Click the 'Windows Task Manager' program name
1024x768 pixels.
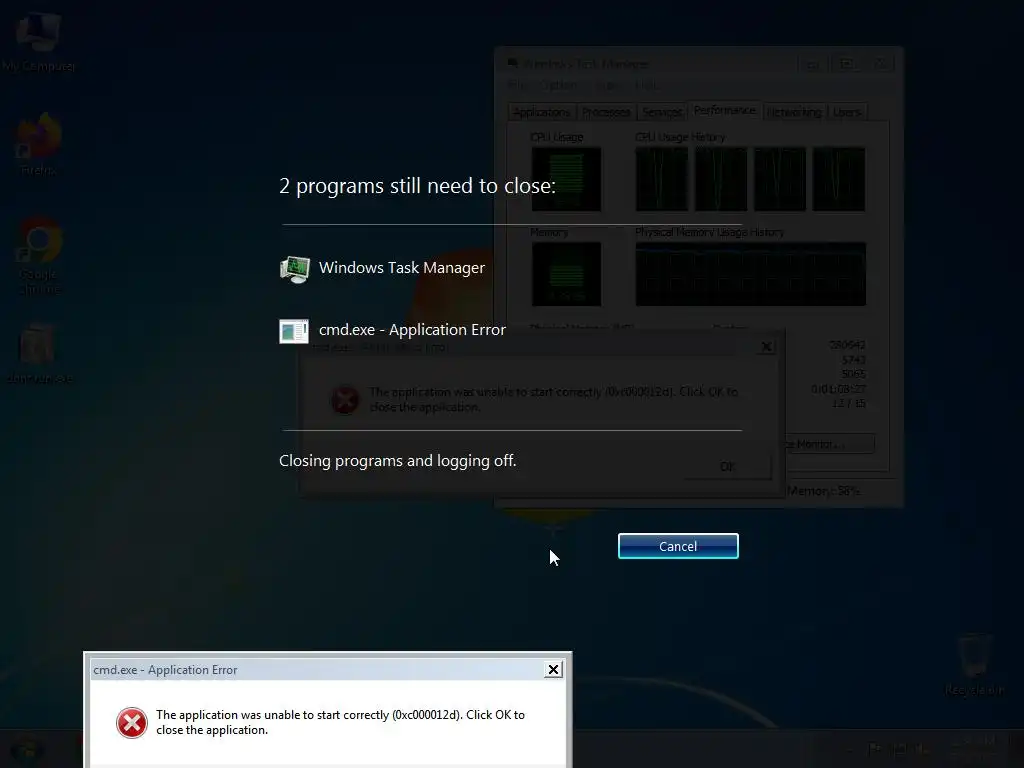point(402,268)
